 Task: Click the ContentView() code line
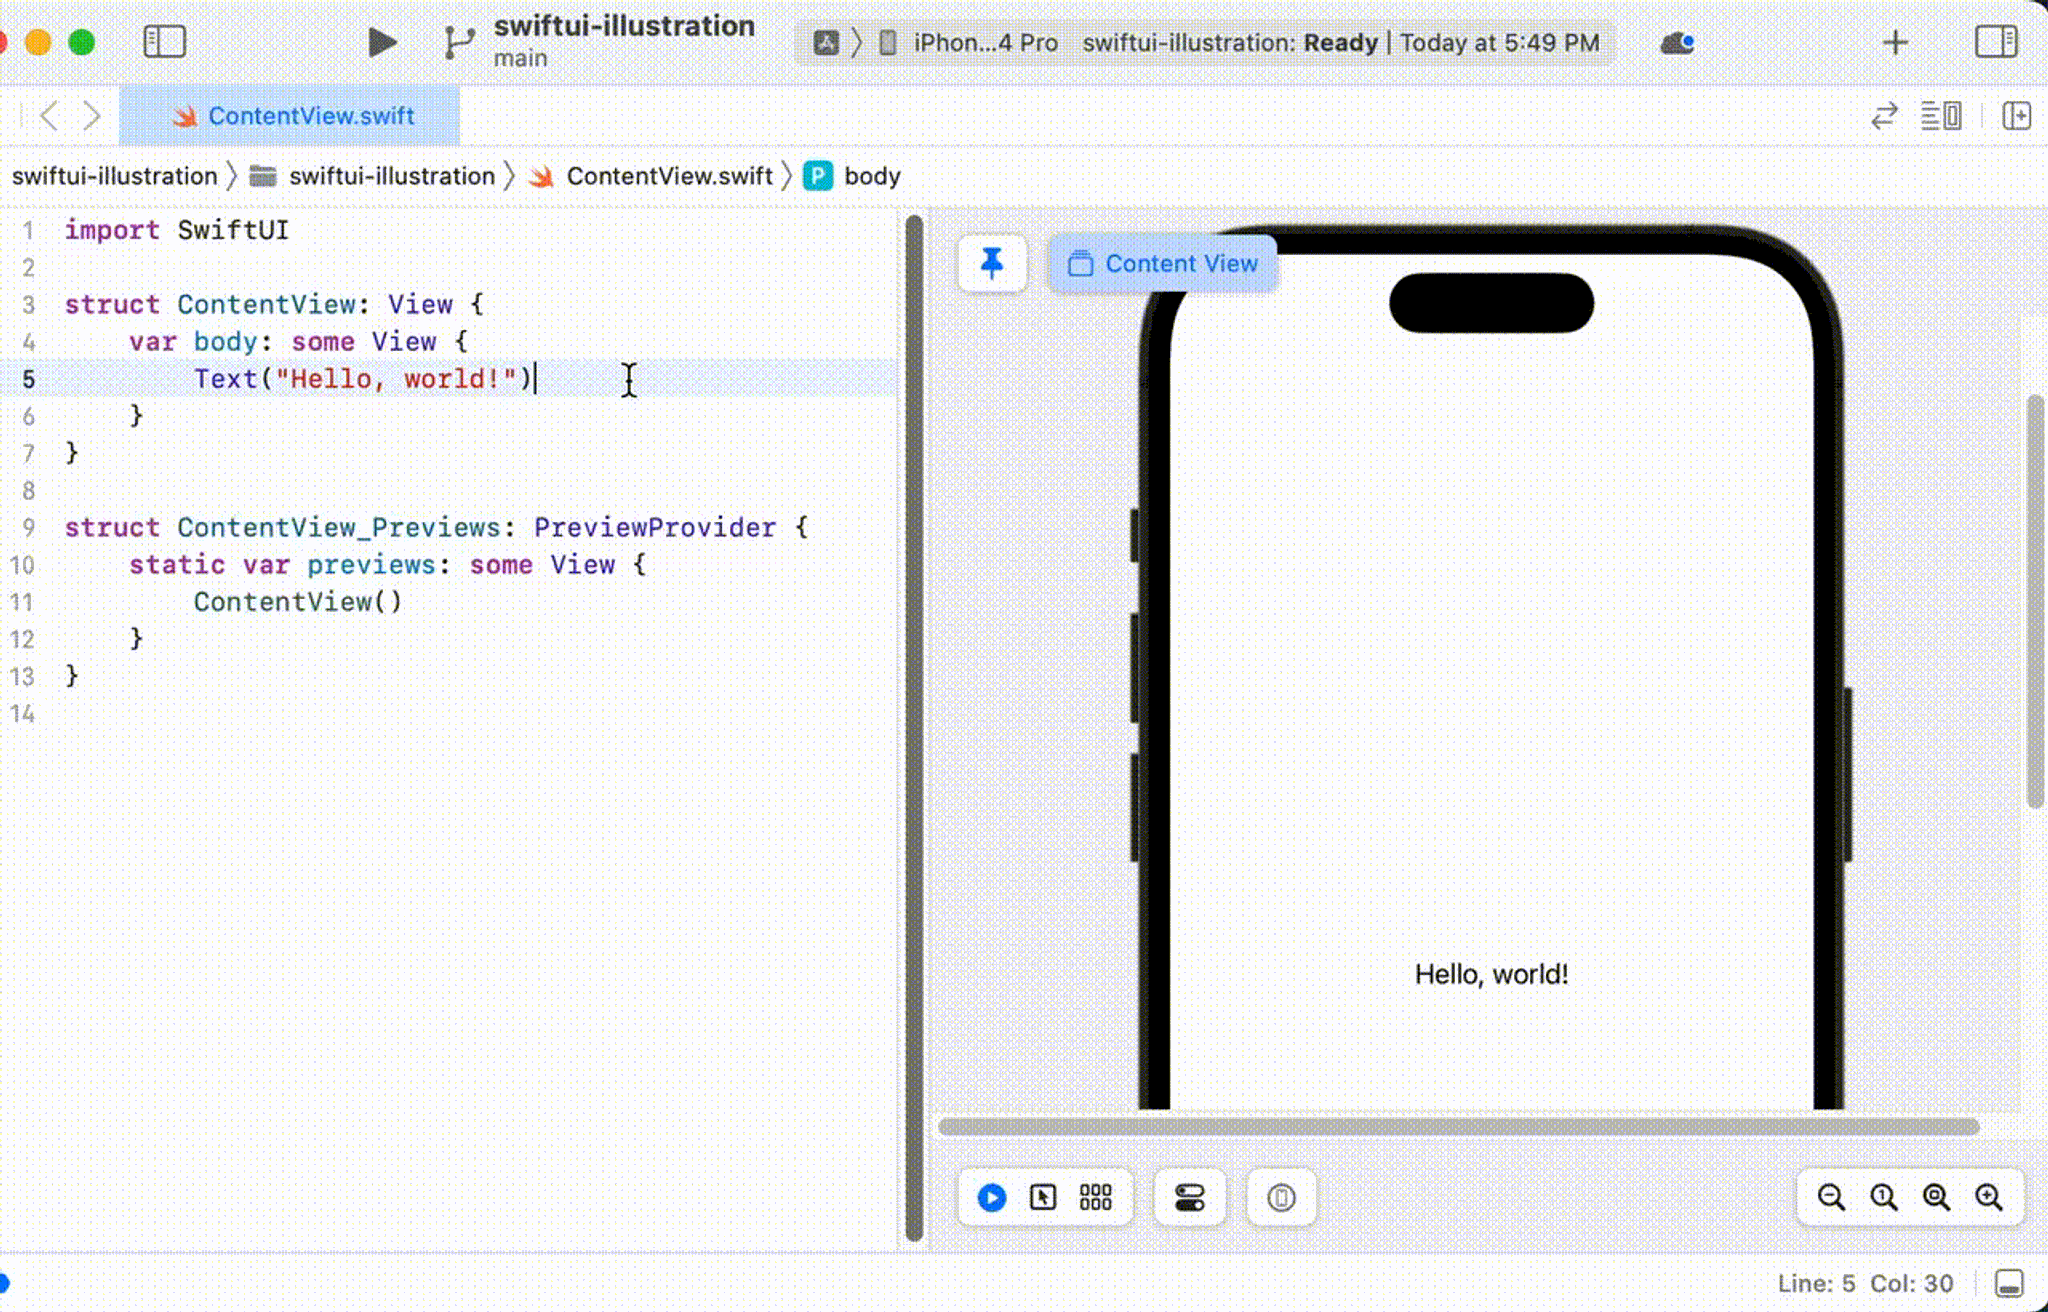[x=297, y=602]
